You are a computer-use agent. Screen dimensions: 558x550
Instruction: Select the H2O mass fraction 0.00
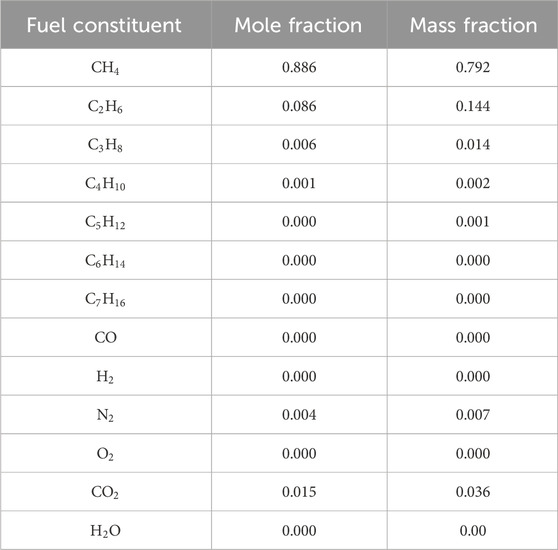pyautogui.click(x=473, y=530)
